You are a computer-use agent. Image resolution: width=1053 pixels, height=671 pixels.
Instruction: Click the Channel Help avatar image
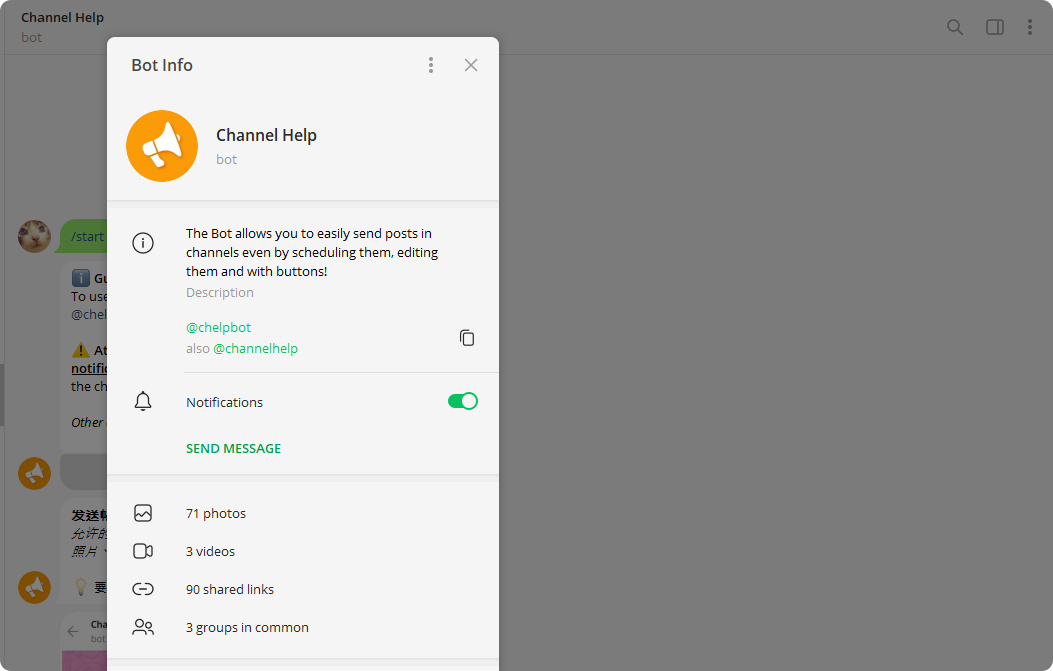162,146
